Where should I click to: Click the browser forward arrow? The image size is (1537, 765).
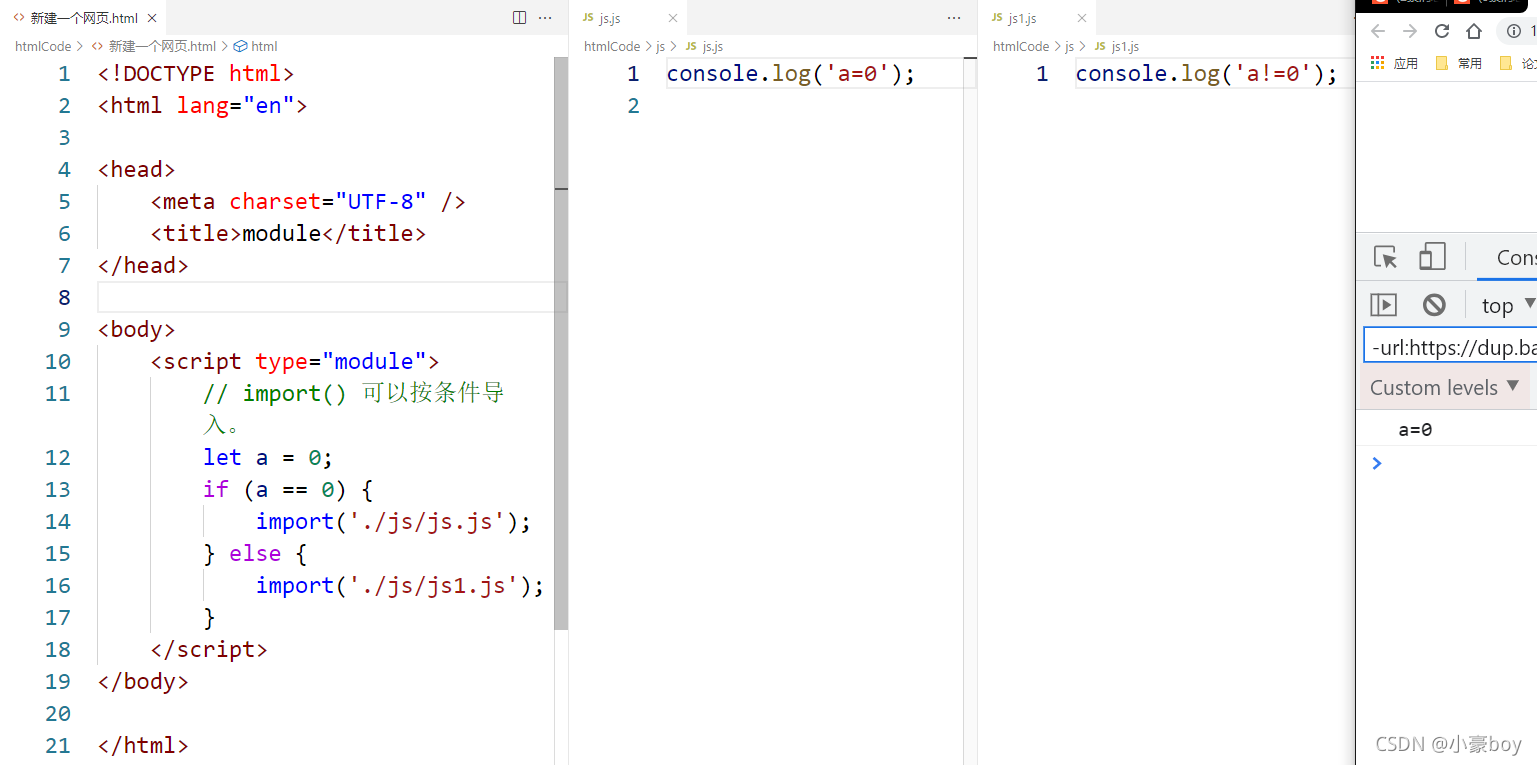1410,31
